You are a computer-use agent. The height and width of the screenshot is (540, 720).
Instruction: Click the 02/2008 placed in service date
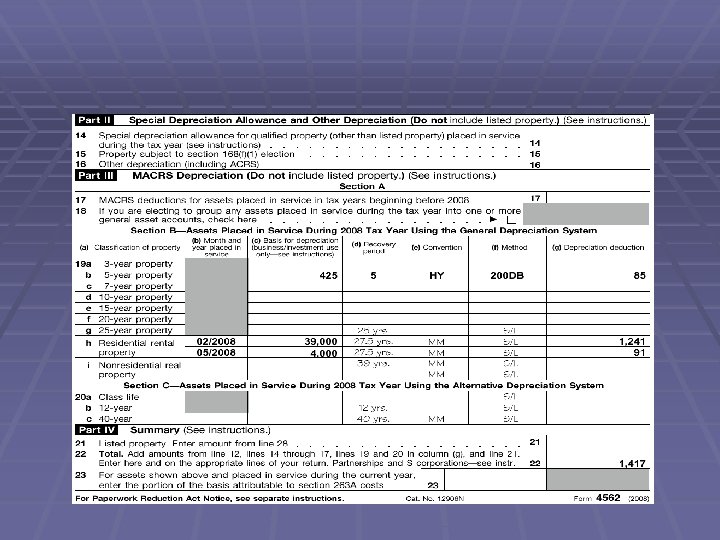[x=216, y=342]
